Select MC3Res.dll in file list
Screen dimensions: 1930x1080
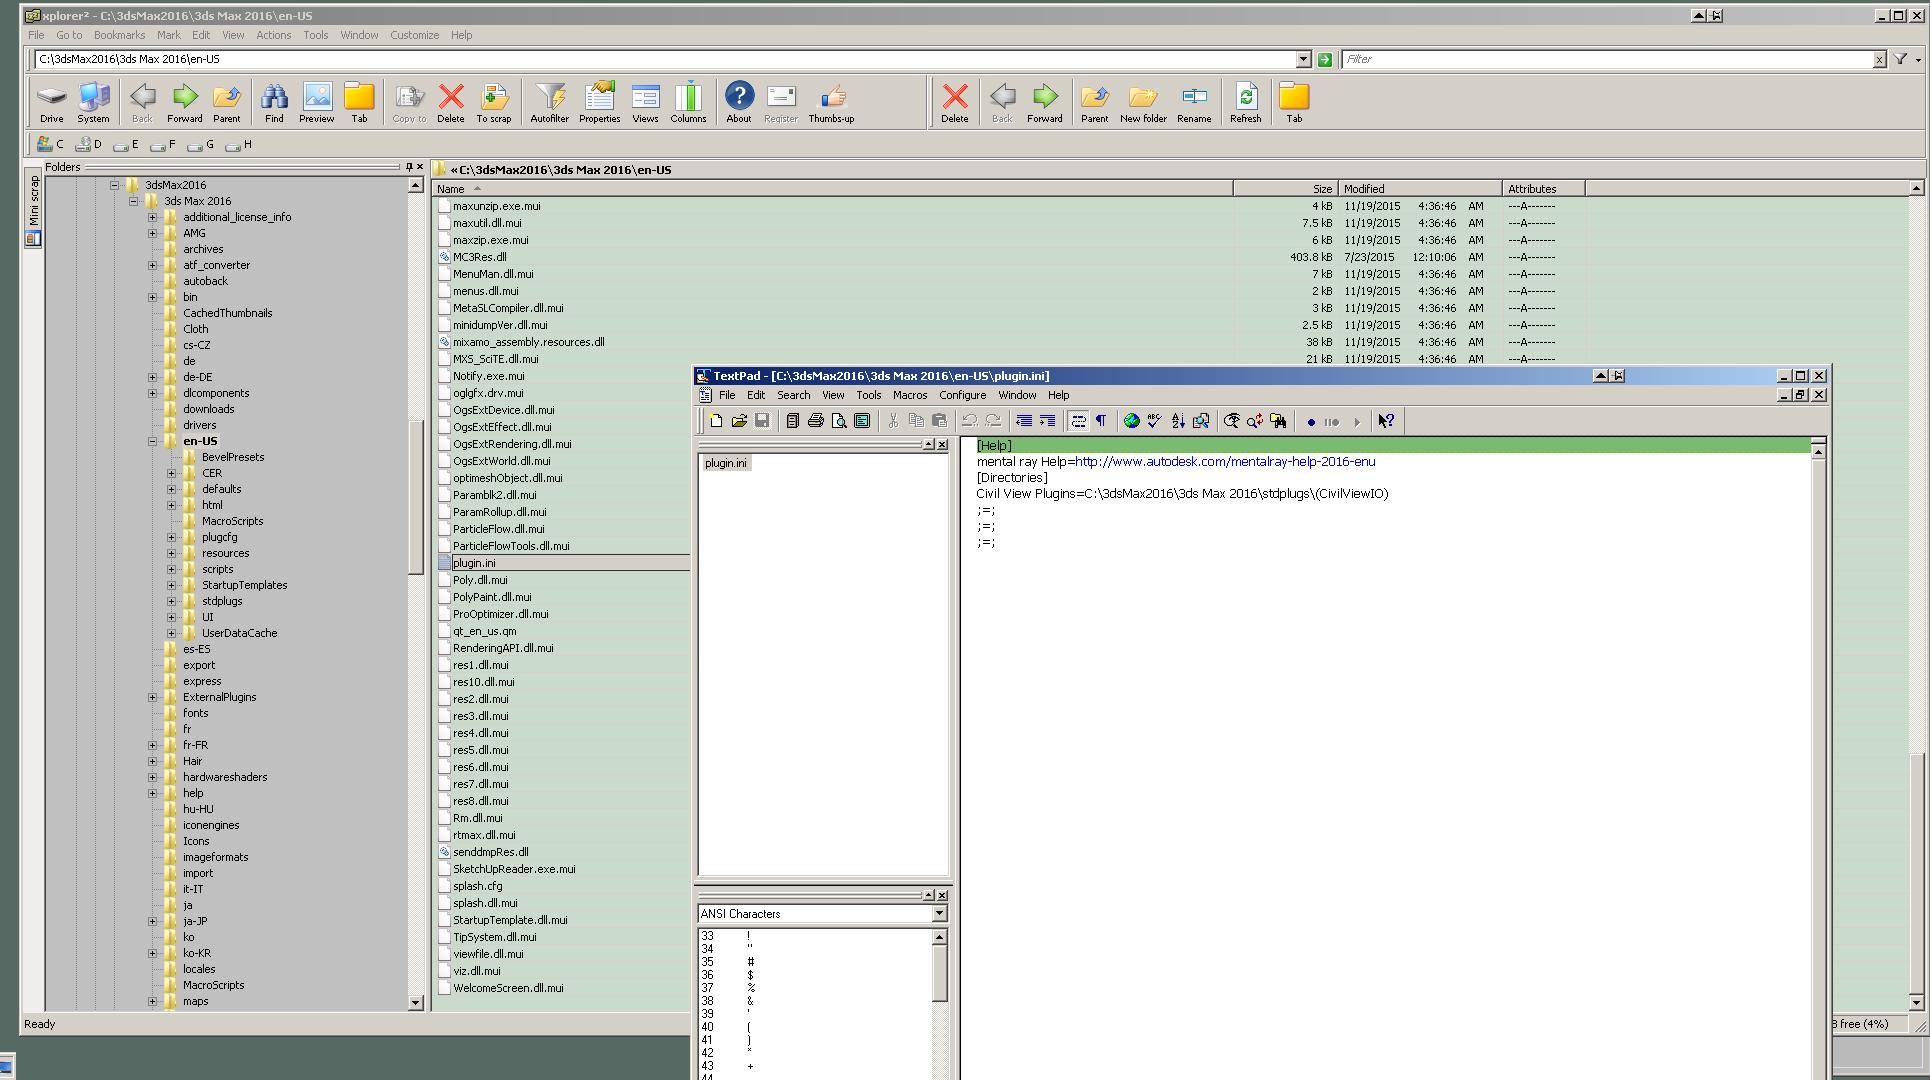pyautogui.click(x=480, y=257)
